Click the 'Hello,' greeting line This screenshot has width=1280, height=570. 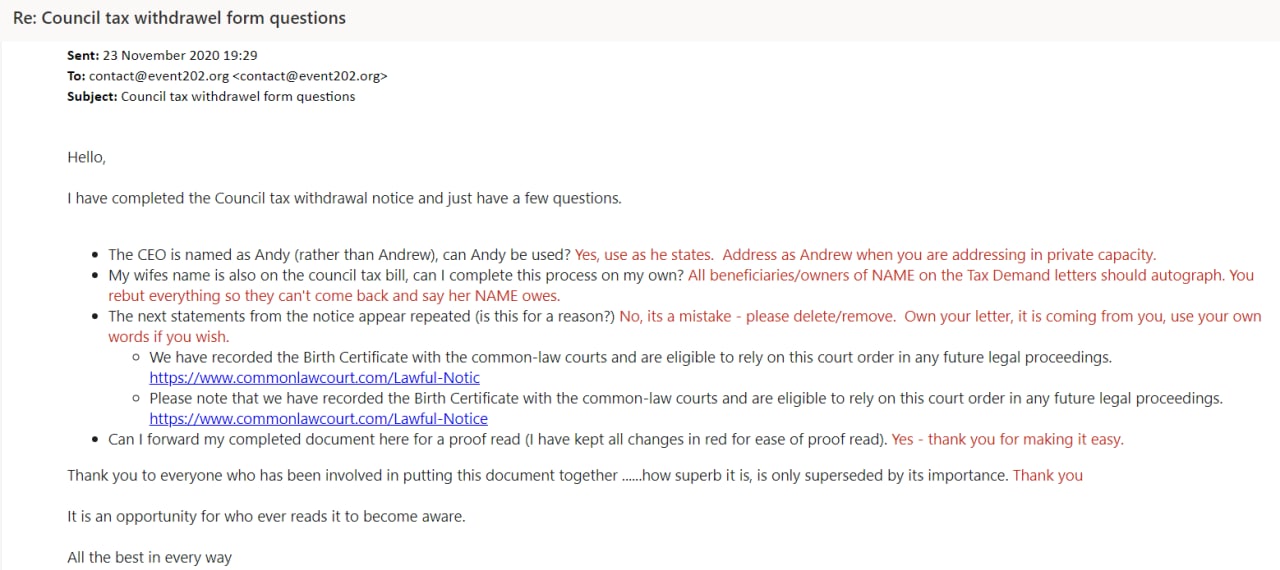(86, 157)
